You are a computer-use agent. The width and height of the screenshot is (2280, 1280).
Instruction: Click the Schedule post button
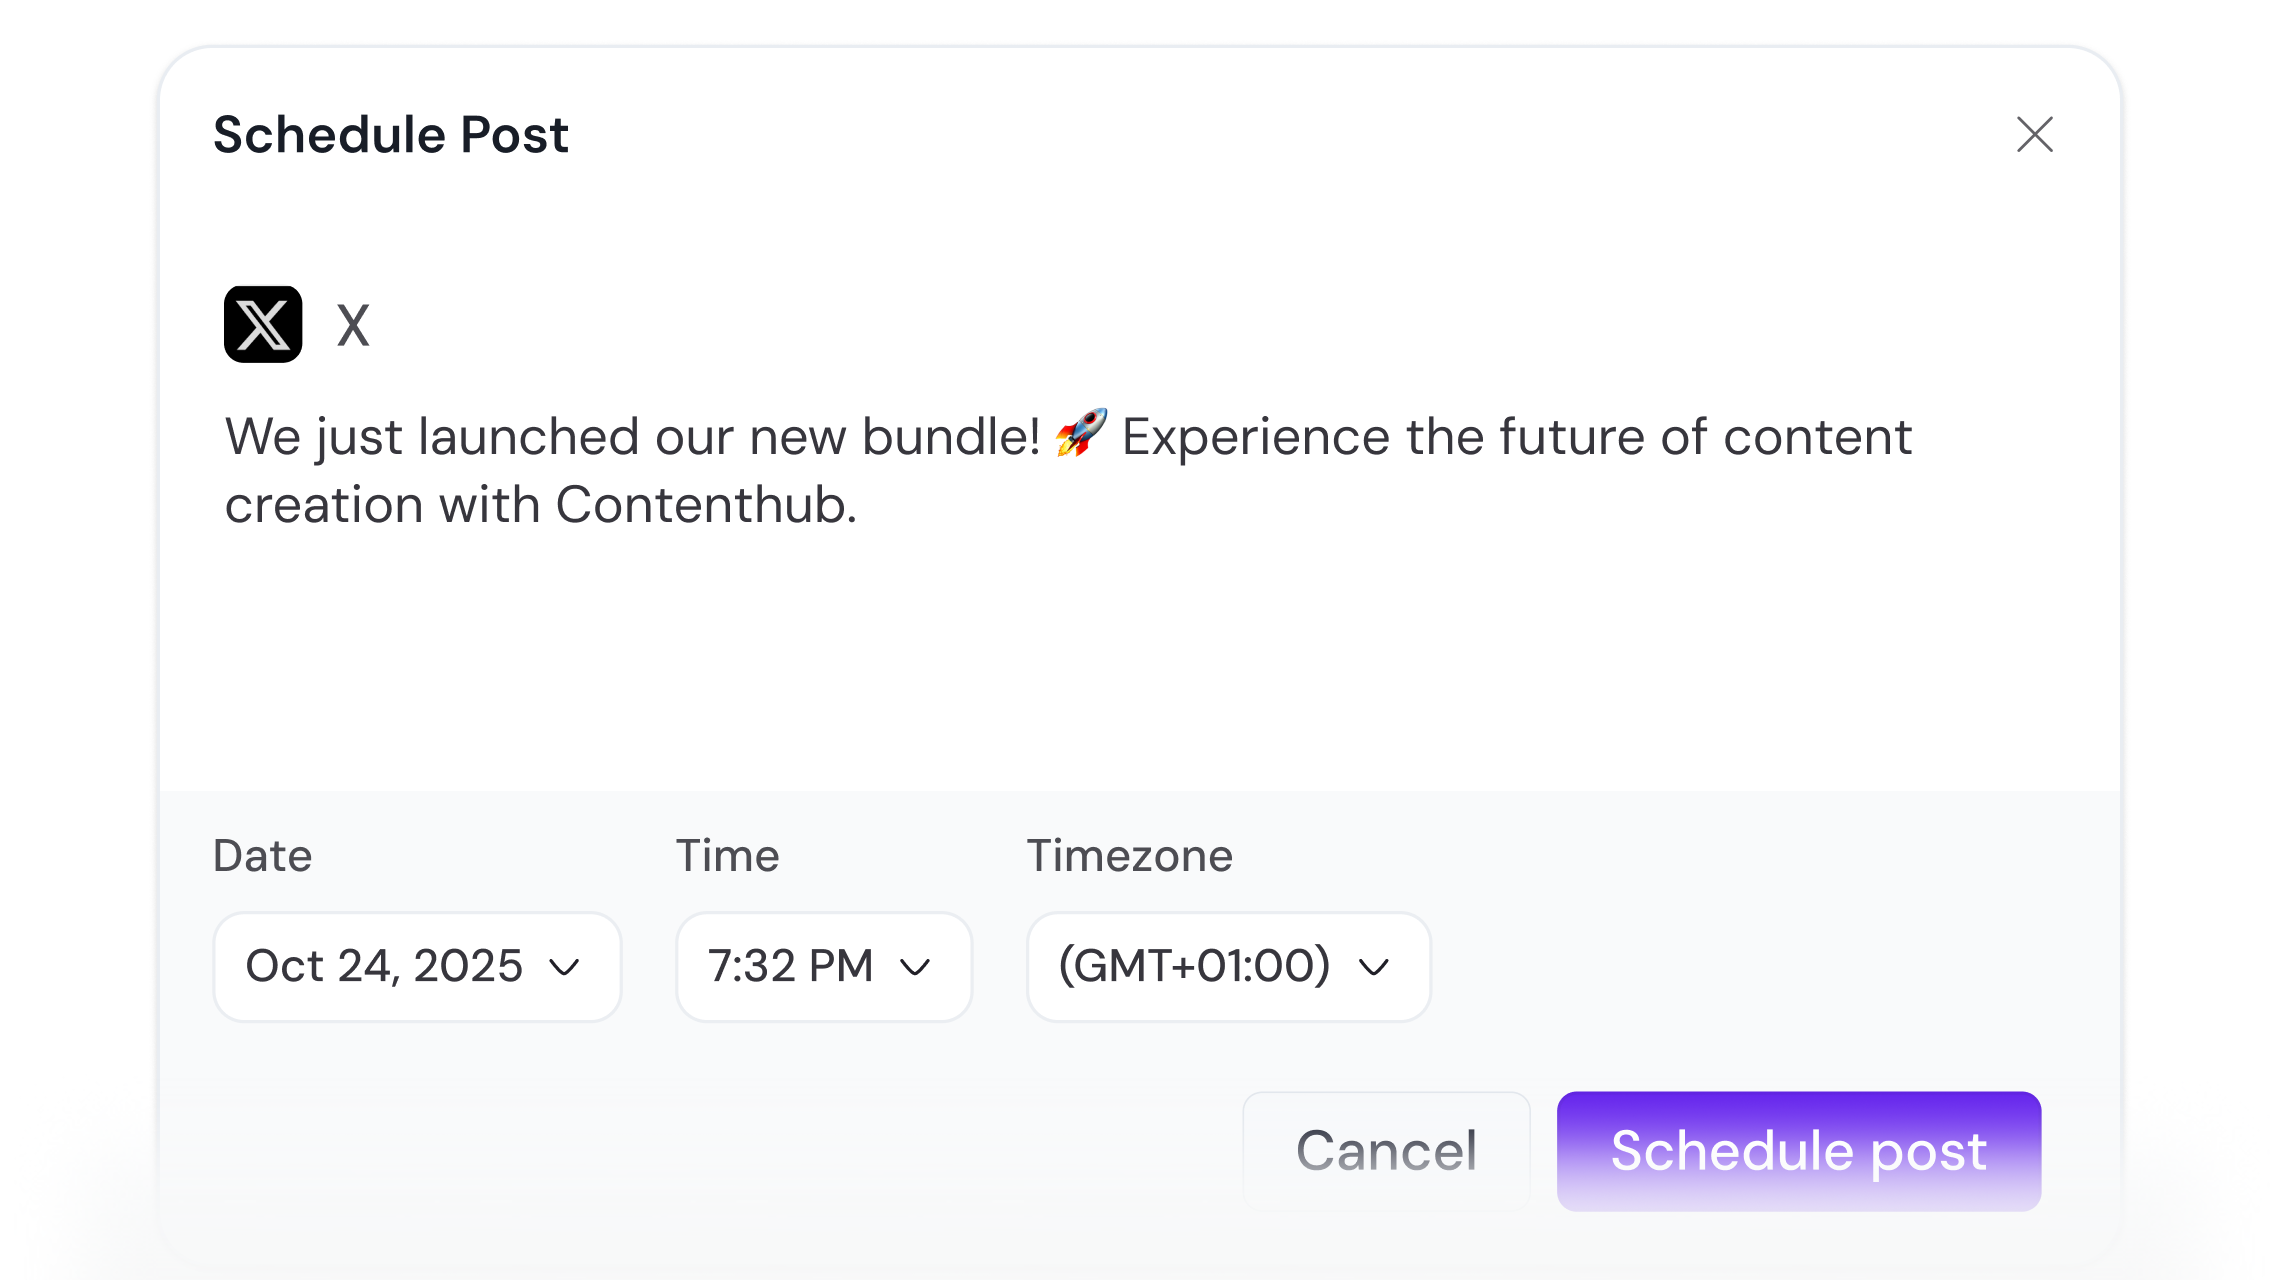pos(1798,1151)
